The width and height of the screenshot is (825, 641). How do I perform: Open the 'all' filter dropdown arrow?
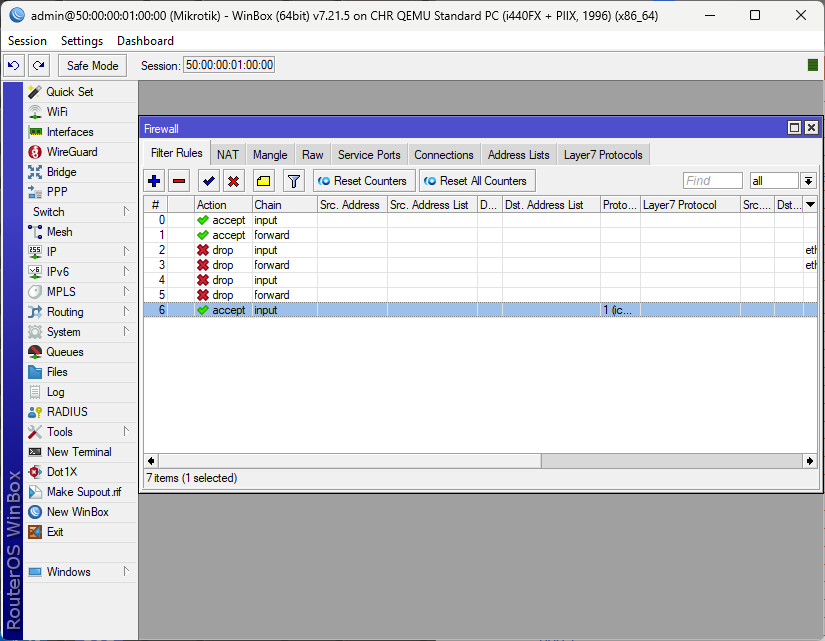coord(809,181)
